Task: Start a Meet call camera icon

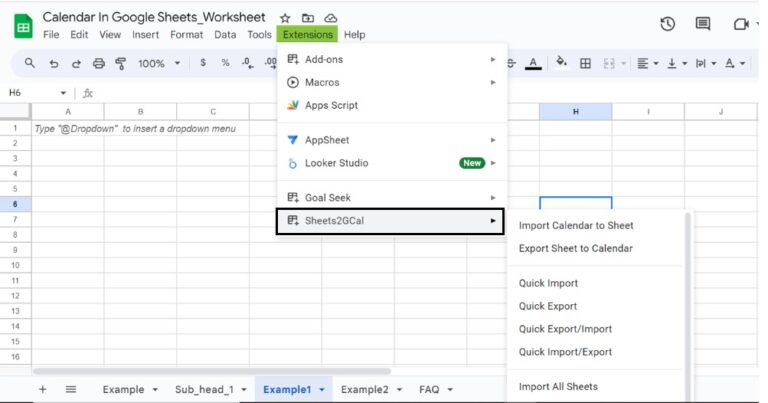Action: click(x=741, y=24)
